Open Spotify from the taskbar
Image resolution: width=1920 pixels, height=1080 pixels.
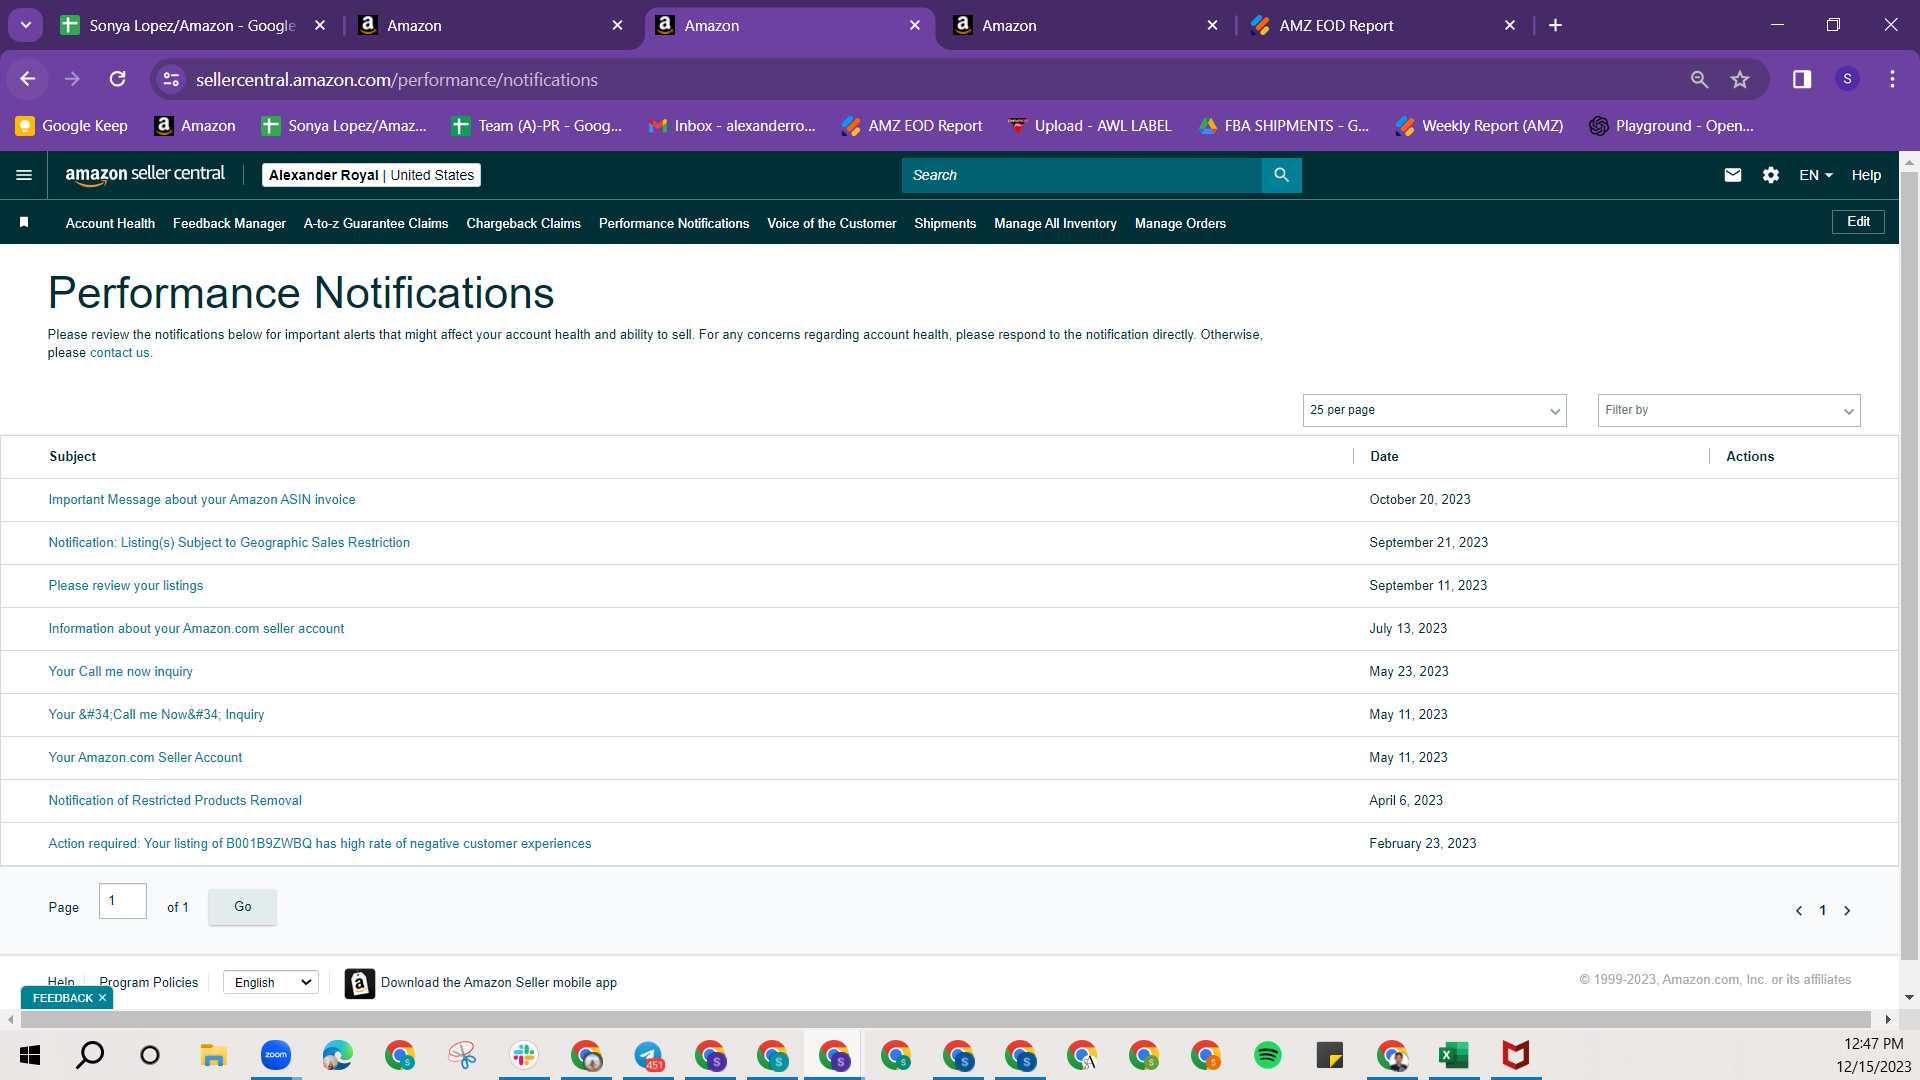pyautogui.click(x=1267, y=1055)
